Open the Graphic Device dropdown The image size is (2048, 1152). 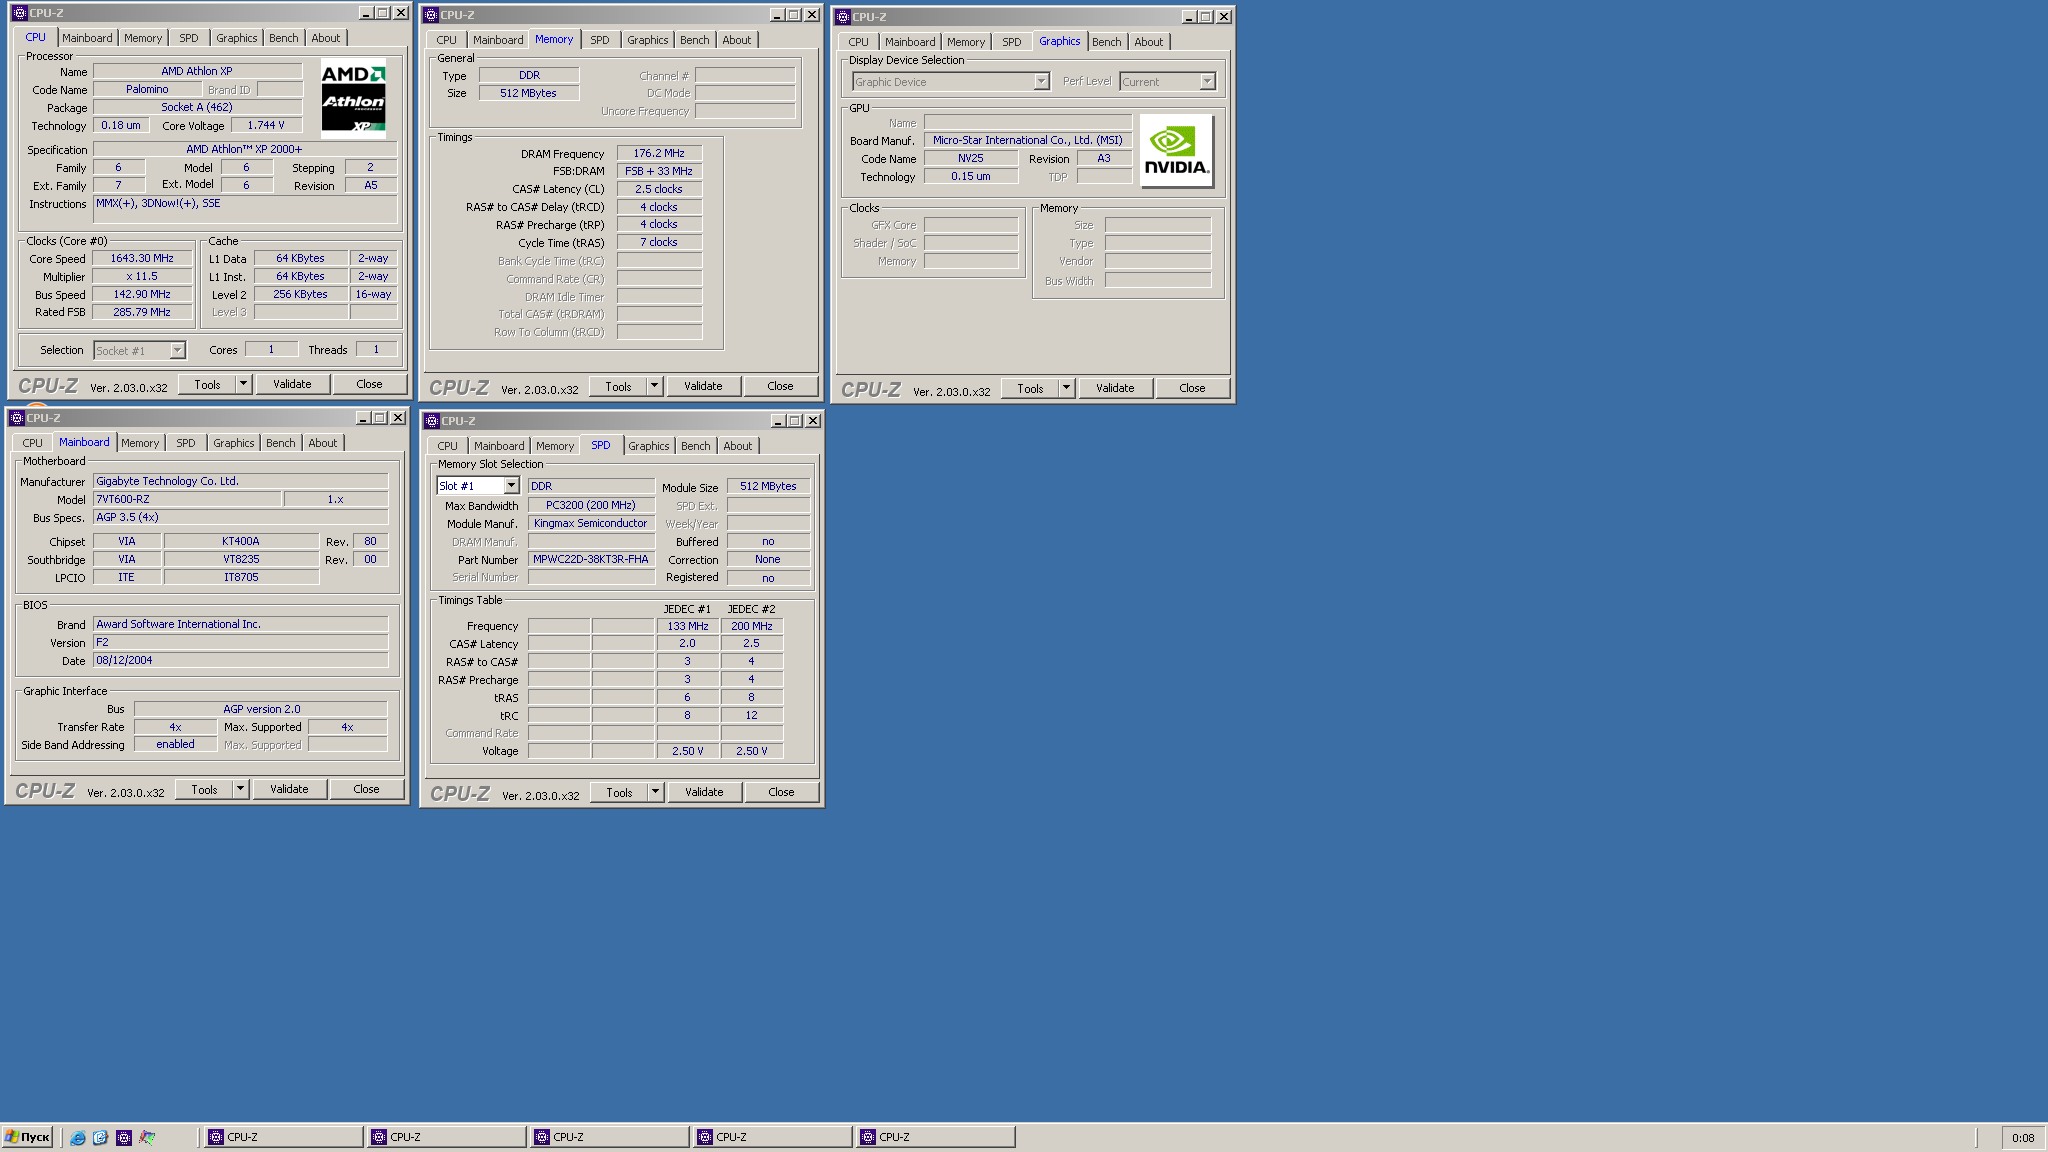tap(1041, 82)
